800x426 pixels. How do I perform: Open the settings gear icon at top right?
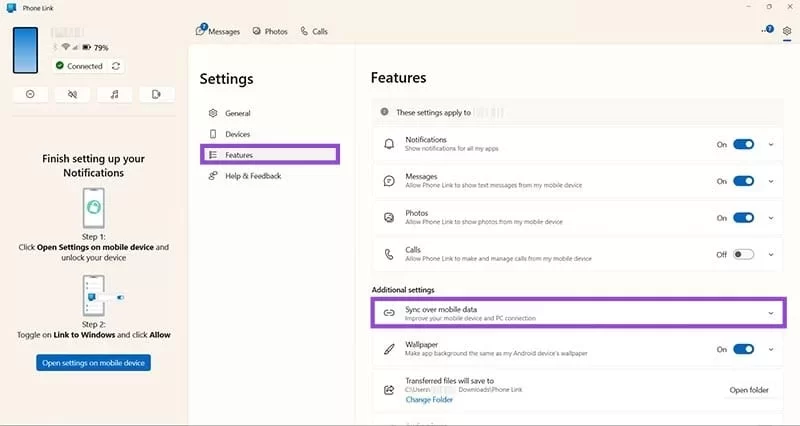(787, 32)
